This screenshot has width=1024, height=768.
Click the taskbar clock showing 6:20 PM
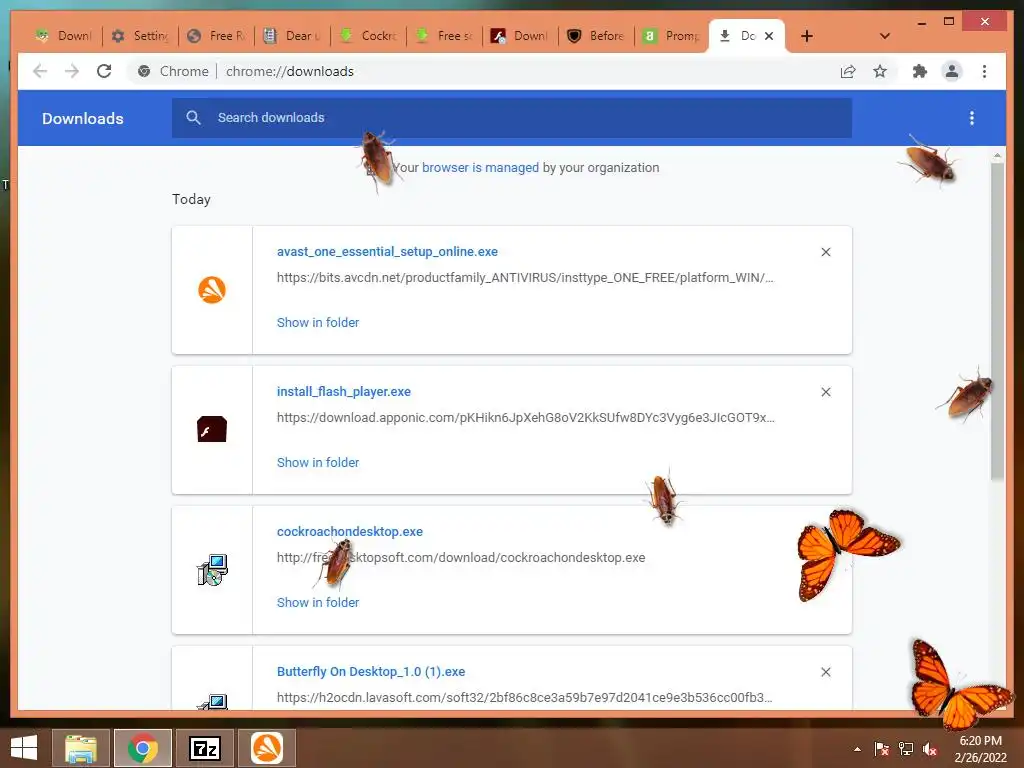tap(980, 749)
